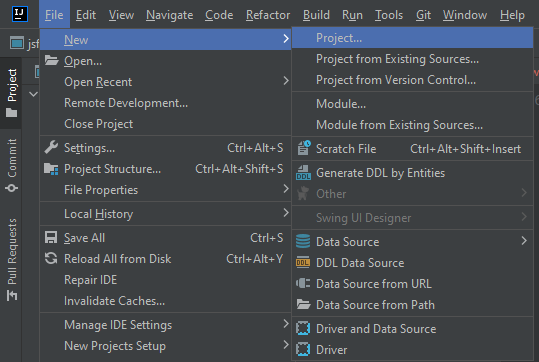
Task: Click the project module icon next to jsf
Action: [17, 43]
